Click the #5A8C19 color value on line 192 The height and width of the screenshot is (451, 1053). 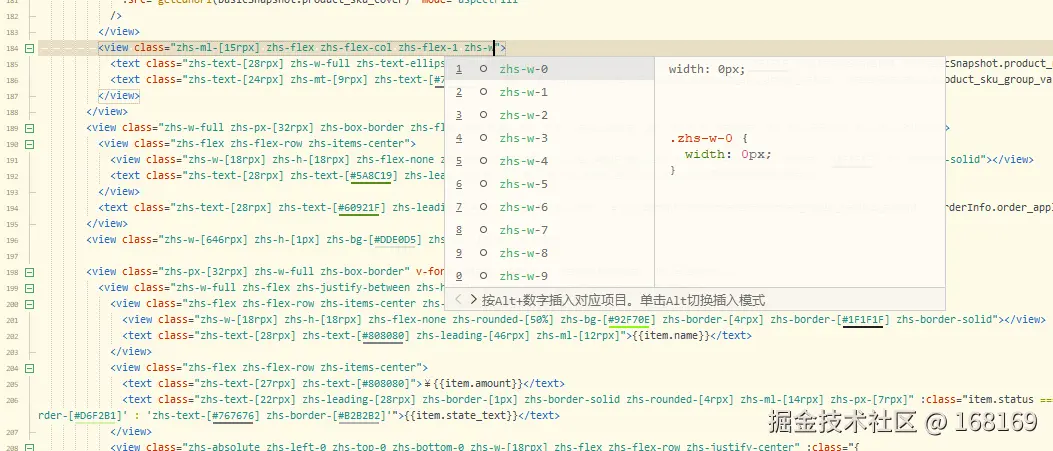(x=371, y=175)
